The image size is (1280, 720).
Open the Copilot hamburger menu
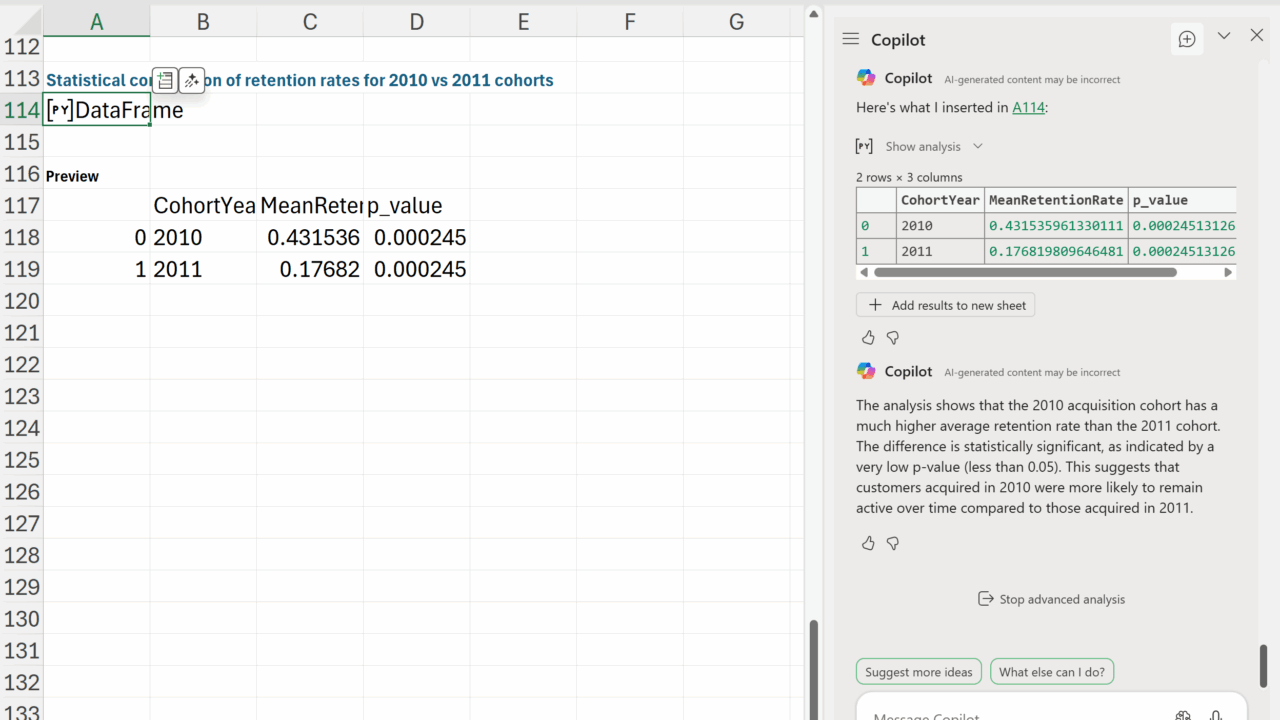[x=851, y=39]
